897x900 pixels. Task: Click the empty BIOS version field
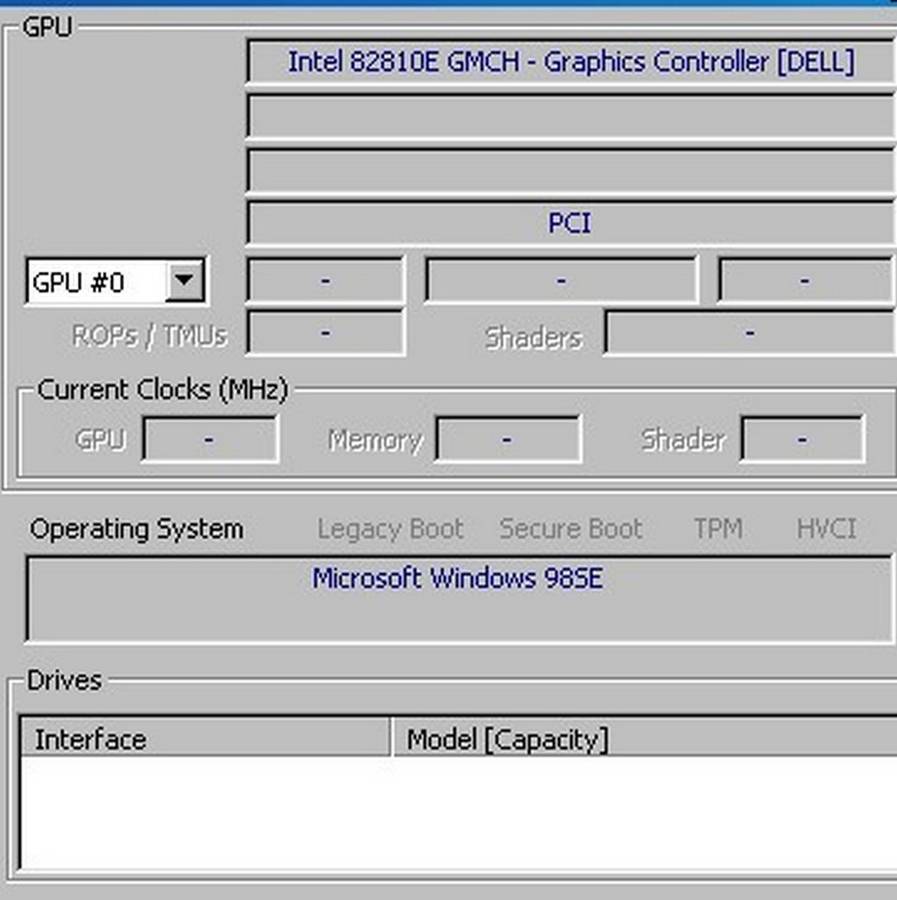[x=570, y=170]
